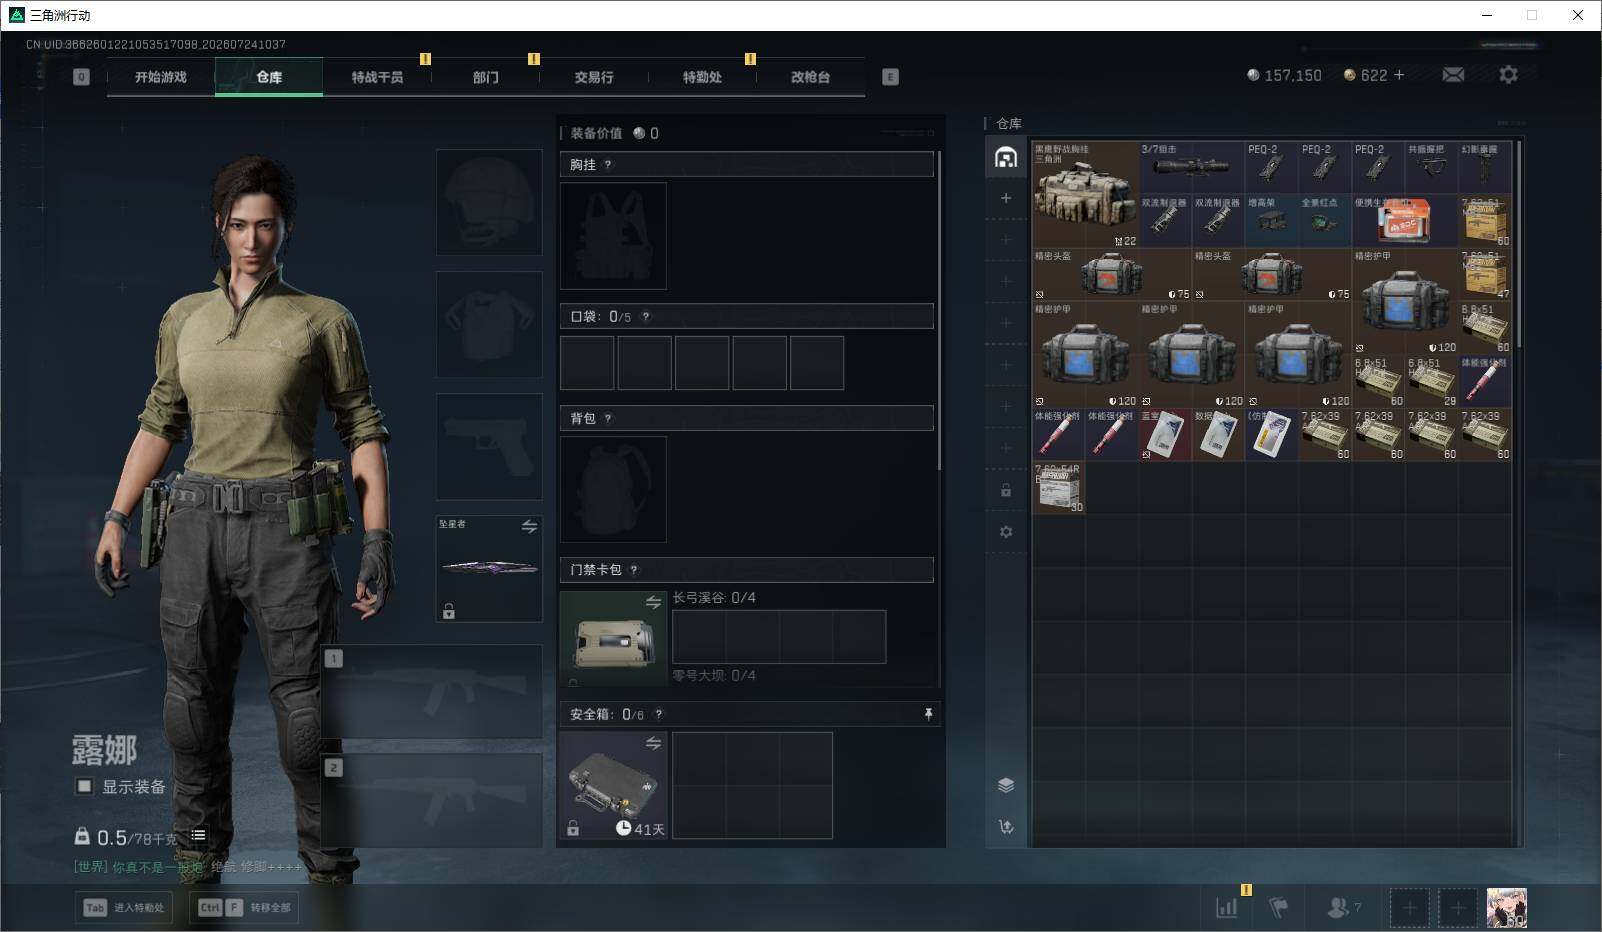Click the 转移全部 button
Screen dimensions: 1602x932
[245, 907]
